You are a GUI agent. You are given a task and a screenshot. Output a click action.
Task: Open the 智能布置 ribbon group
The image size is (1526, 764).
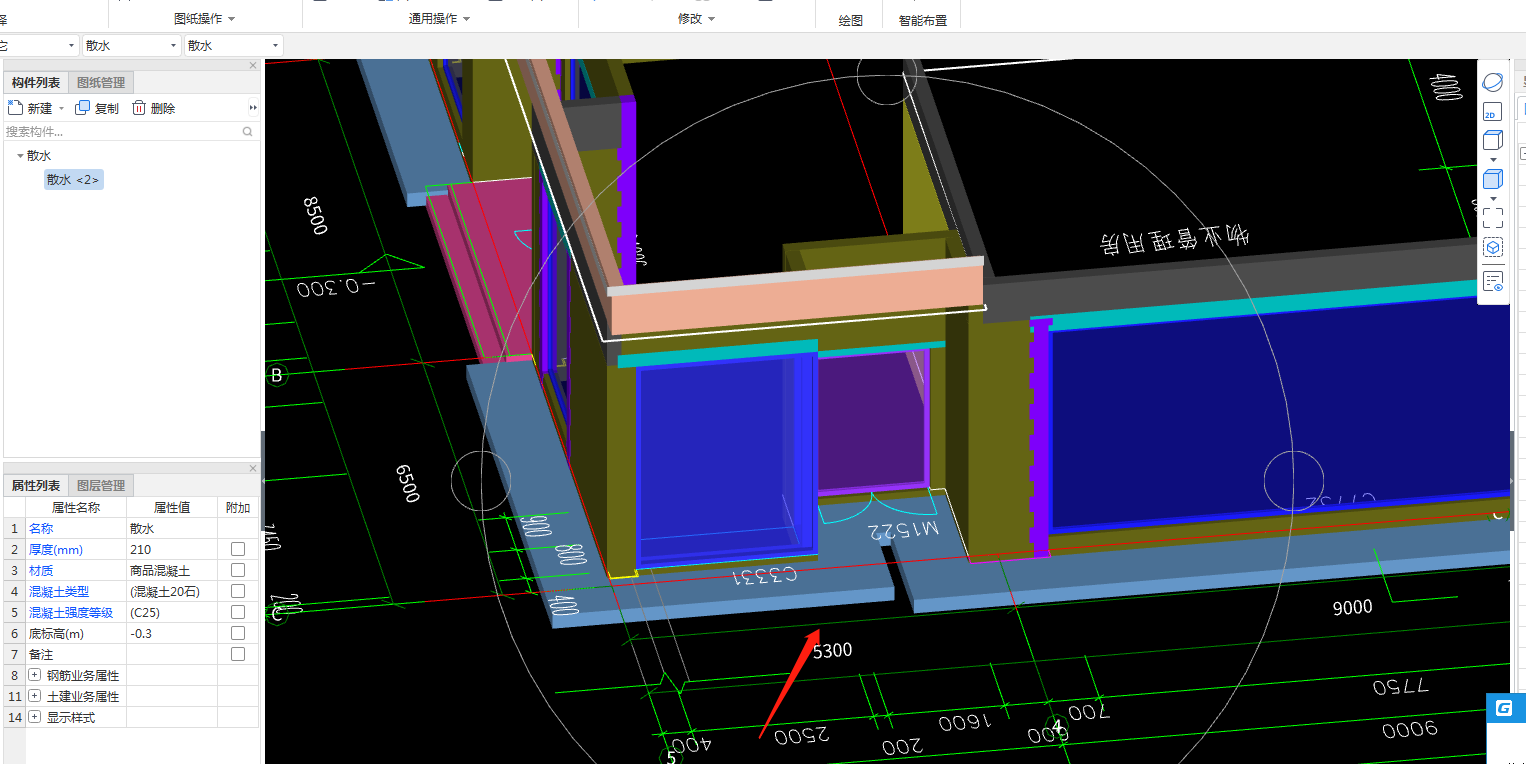click(923, 20)
